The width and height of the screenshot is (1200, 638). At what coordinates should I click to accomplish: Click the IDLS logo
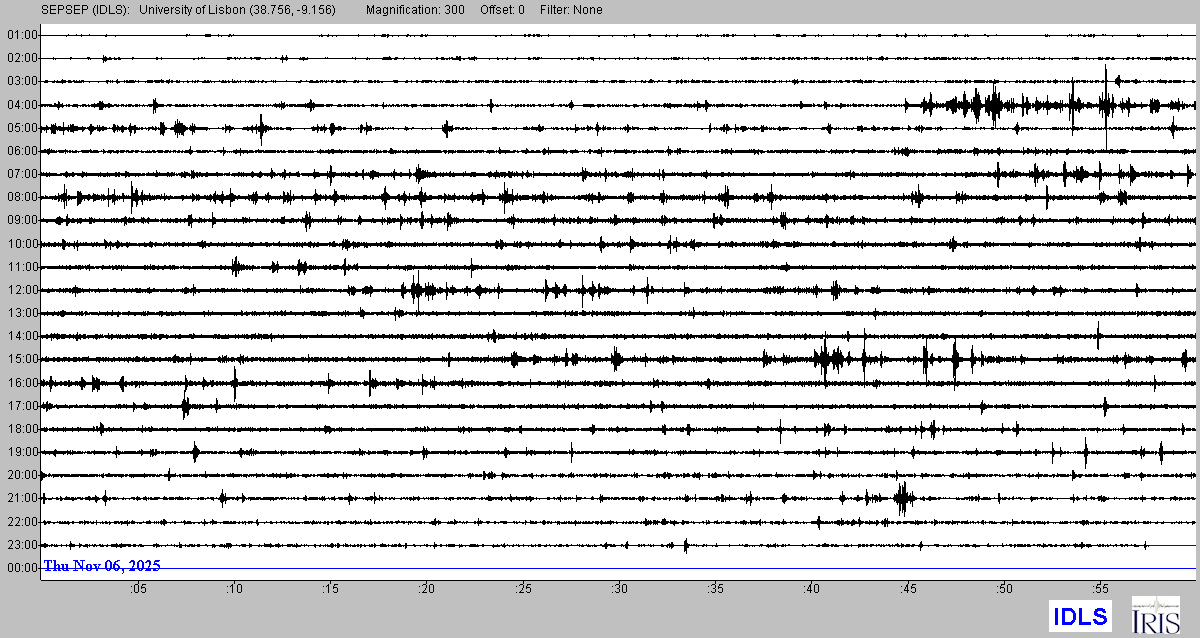[x=1079, y=615]
